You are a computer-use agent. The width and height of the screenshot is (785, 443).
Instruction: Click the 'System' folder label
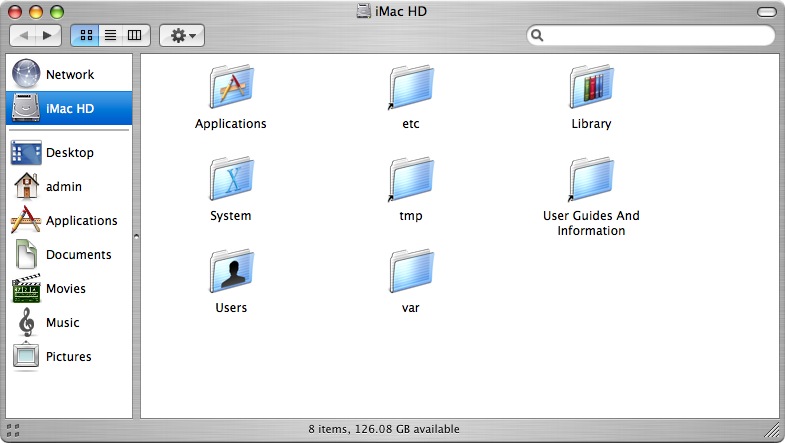pyautogui.click(x=231, y=216)
